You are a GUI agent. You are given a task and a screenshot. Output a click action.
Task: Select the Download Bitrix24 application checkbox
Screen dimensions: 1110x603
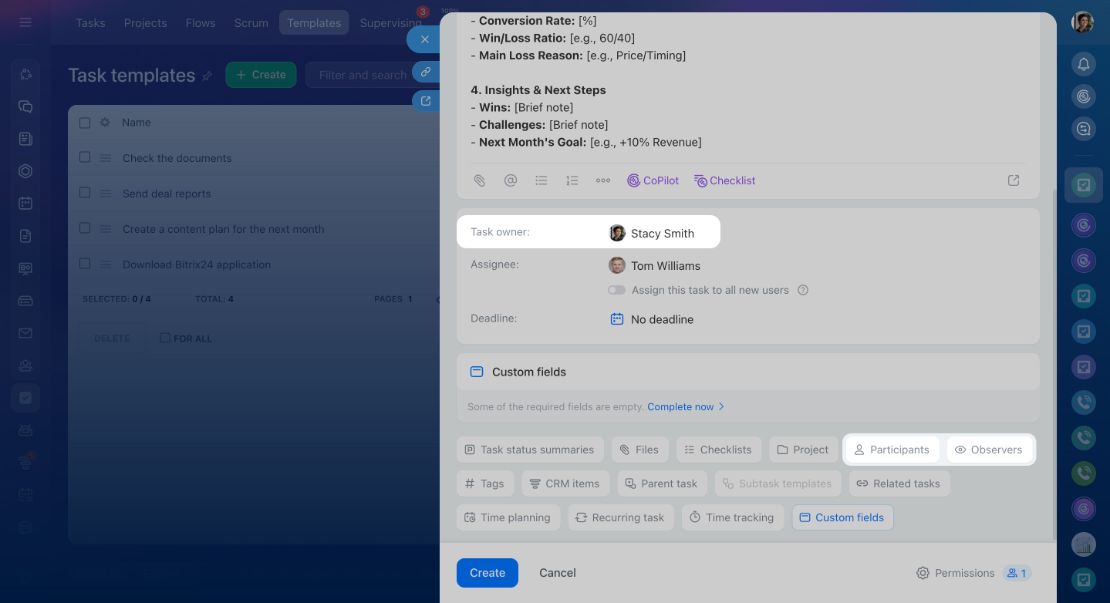coord(85,263)
